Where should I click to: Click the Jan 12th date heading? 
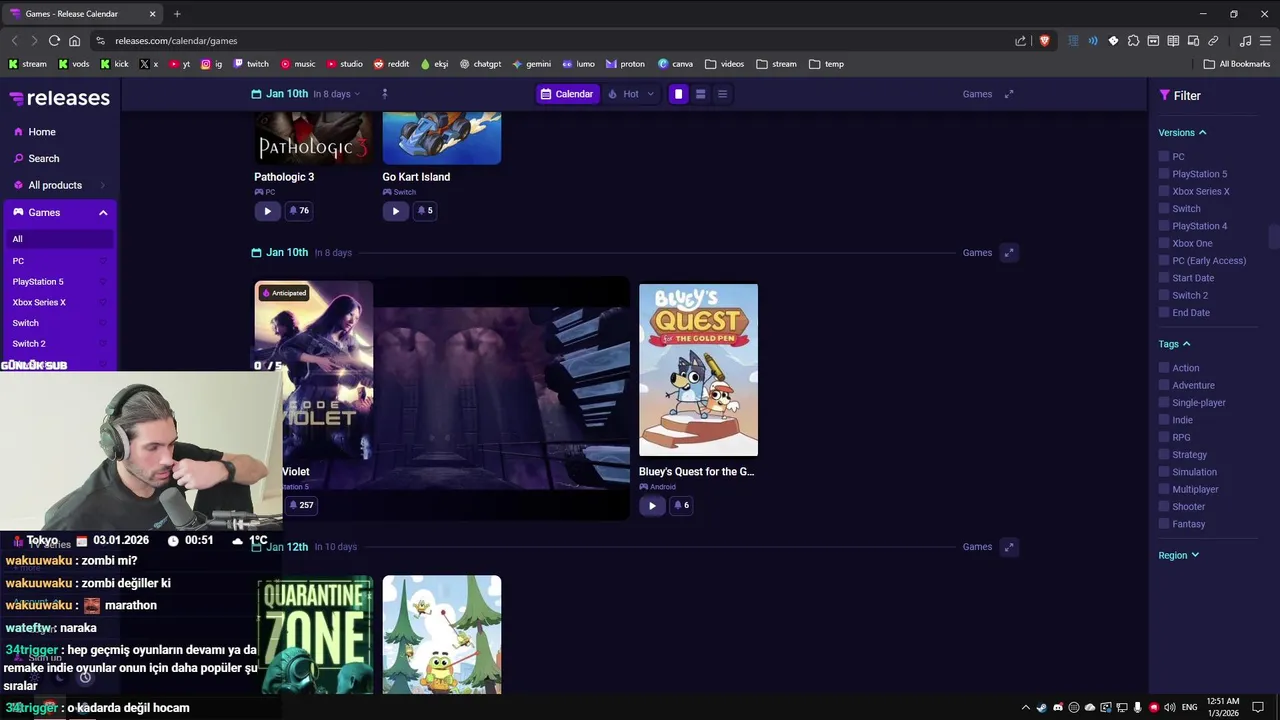point(287,547)
